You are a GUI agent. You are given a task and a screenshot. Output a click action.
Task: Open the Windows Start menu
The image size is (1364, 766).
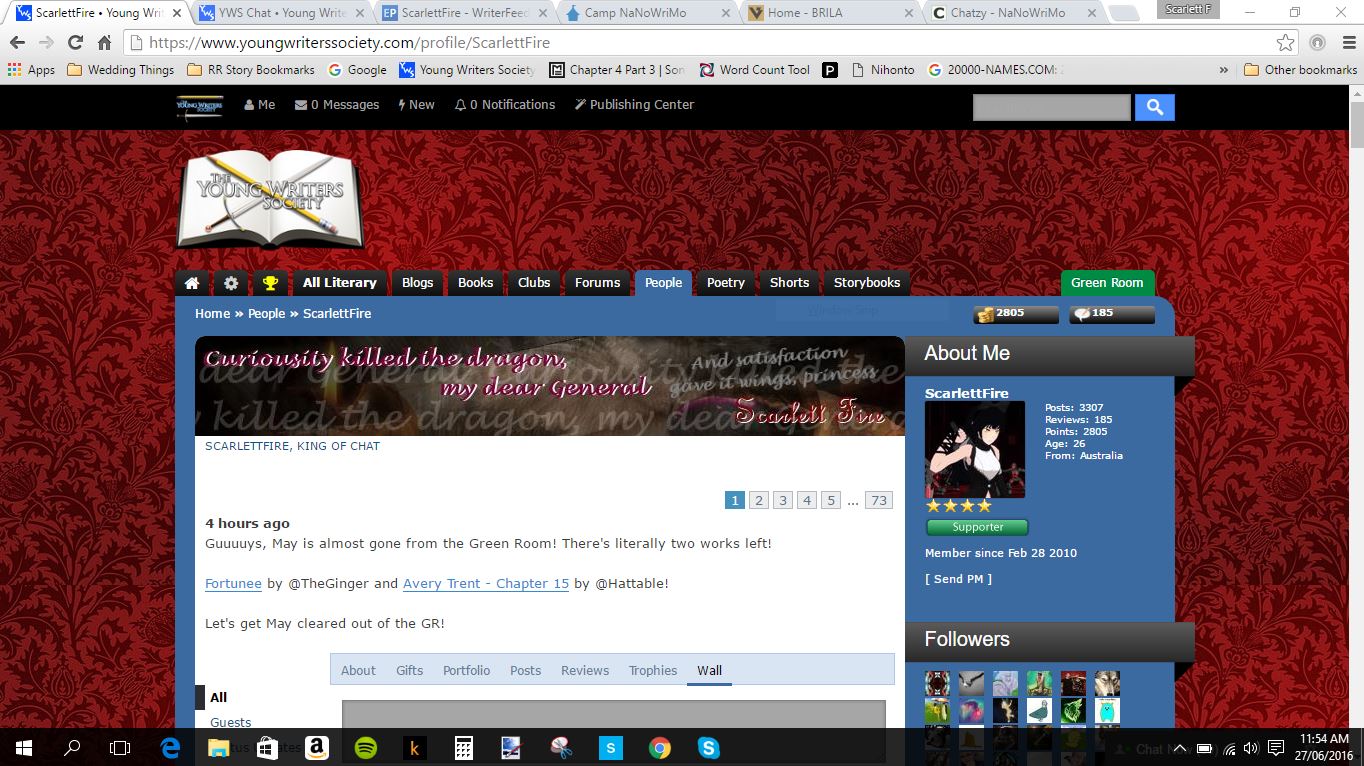[x=24, y=747]
